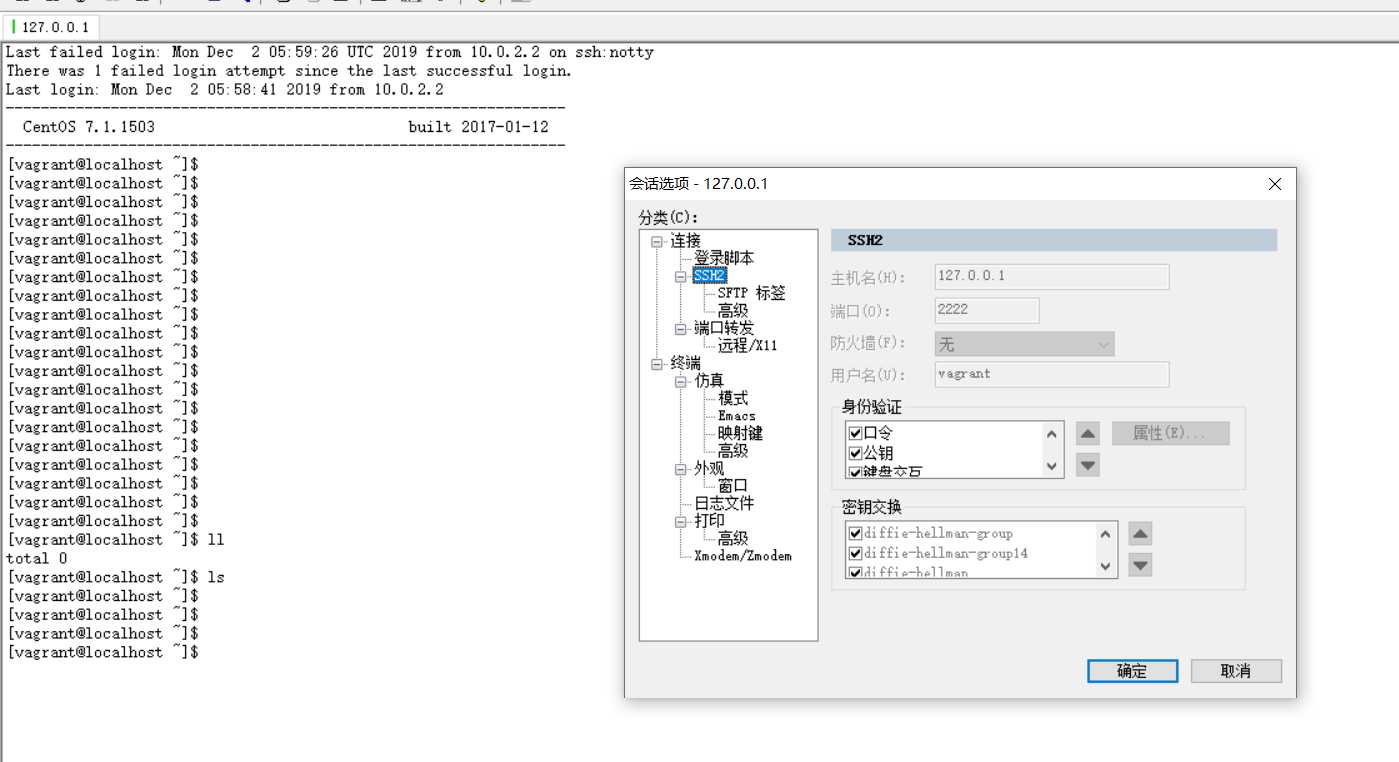Toggle the 键盘交互 authentication checkbox
The height and width of the screenshot is (762, 1399).
[855, 471]
